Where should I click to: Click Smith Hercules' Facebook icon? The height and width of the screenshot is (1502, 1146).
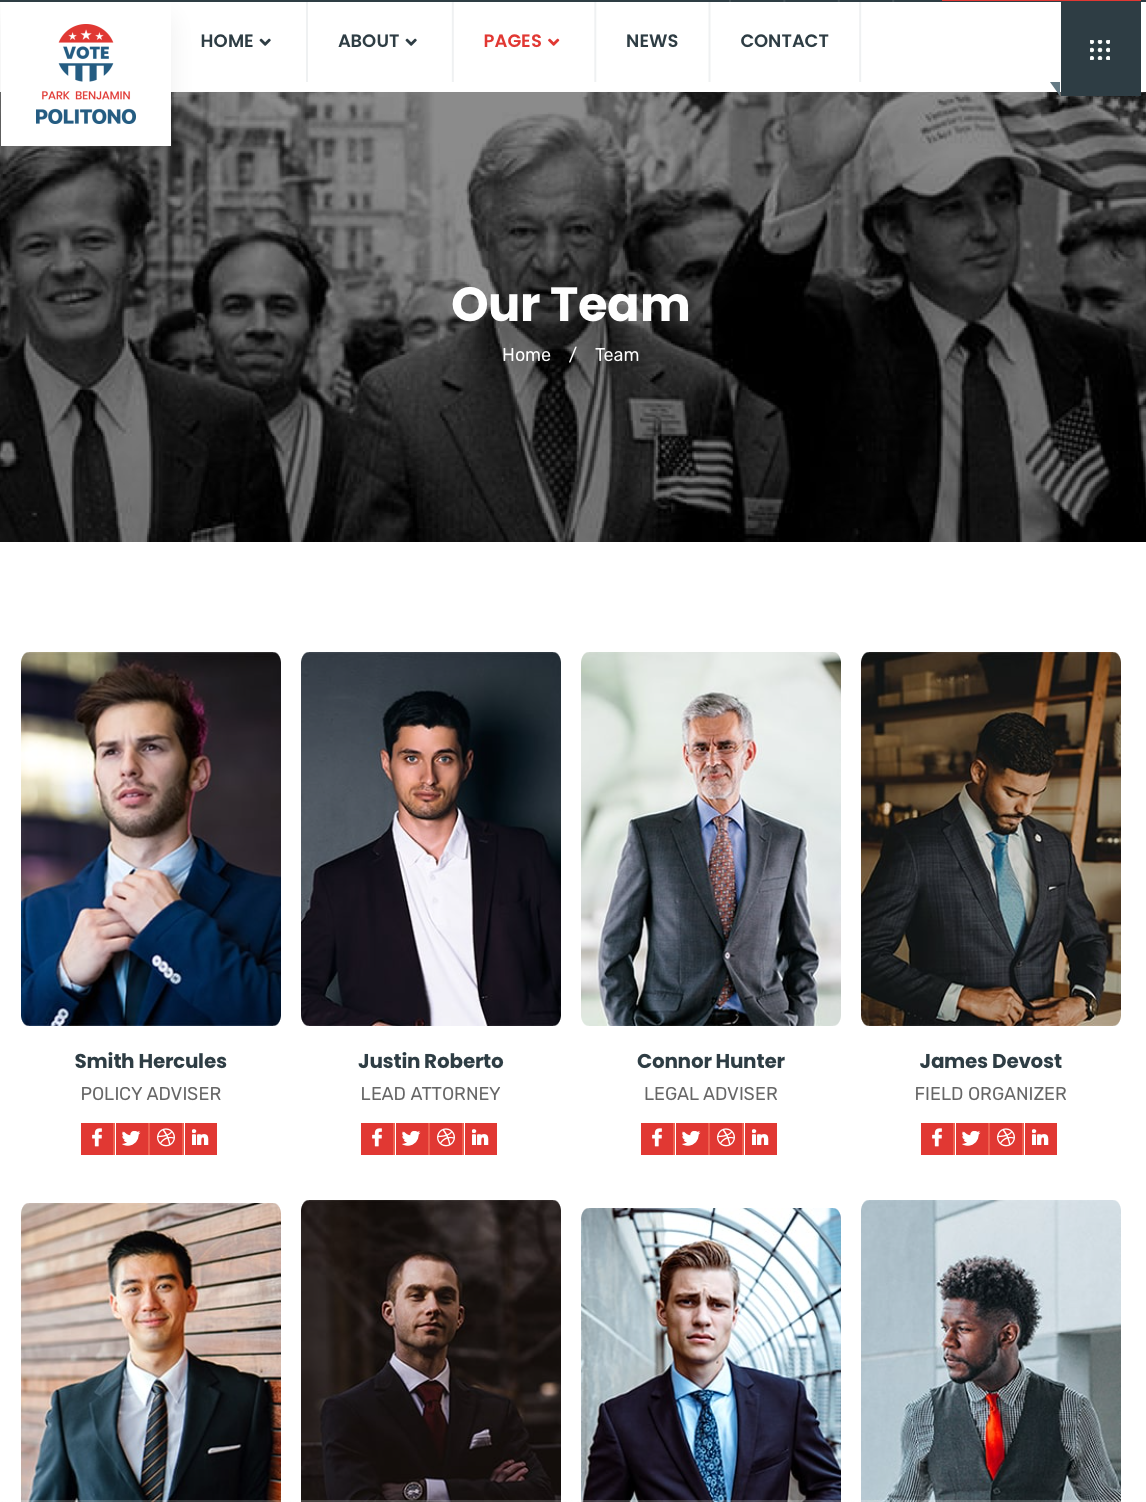point(97,1138)
